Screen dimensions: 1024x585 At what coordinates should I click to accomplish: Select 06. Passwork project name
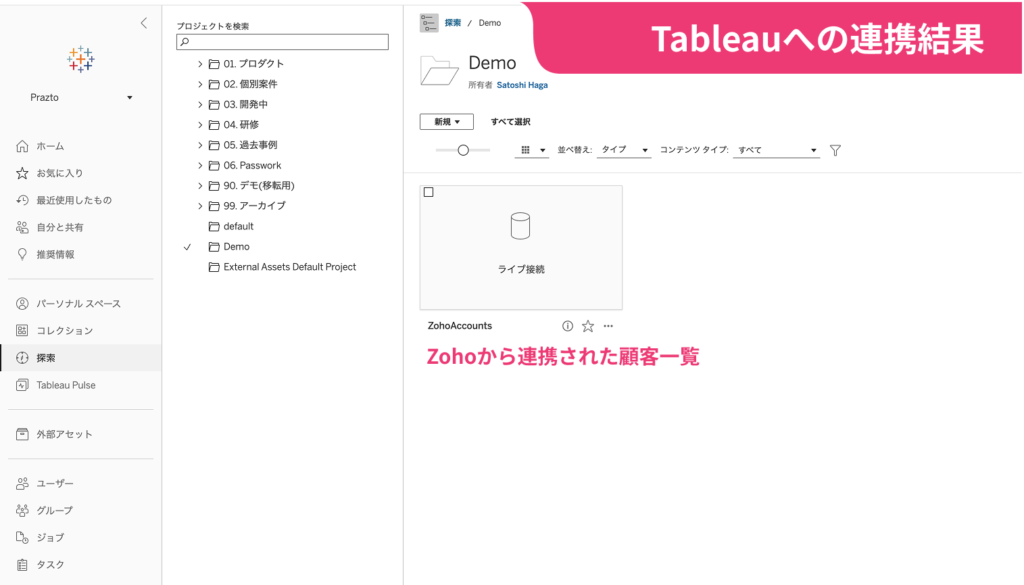tap(252, 166)
